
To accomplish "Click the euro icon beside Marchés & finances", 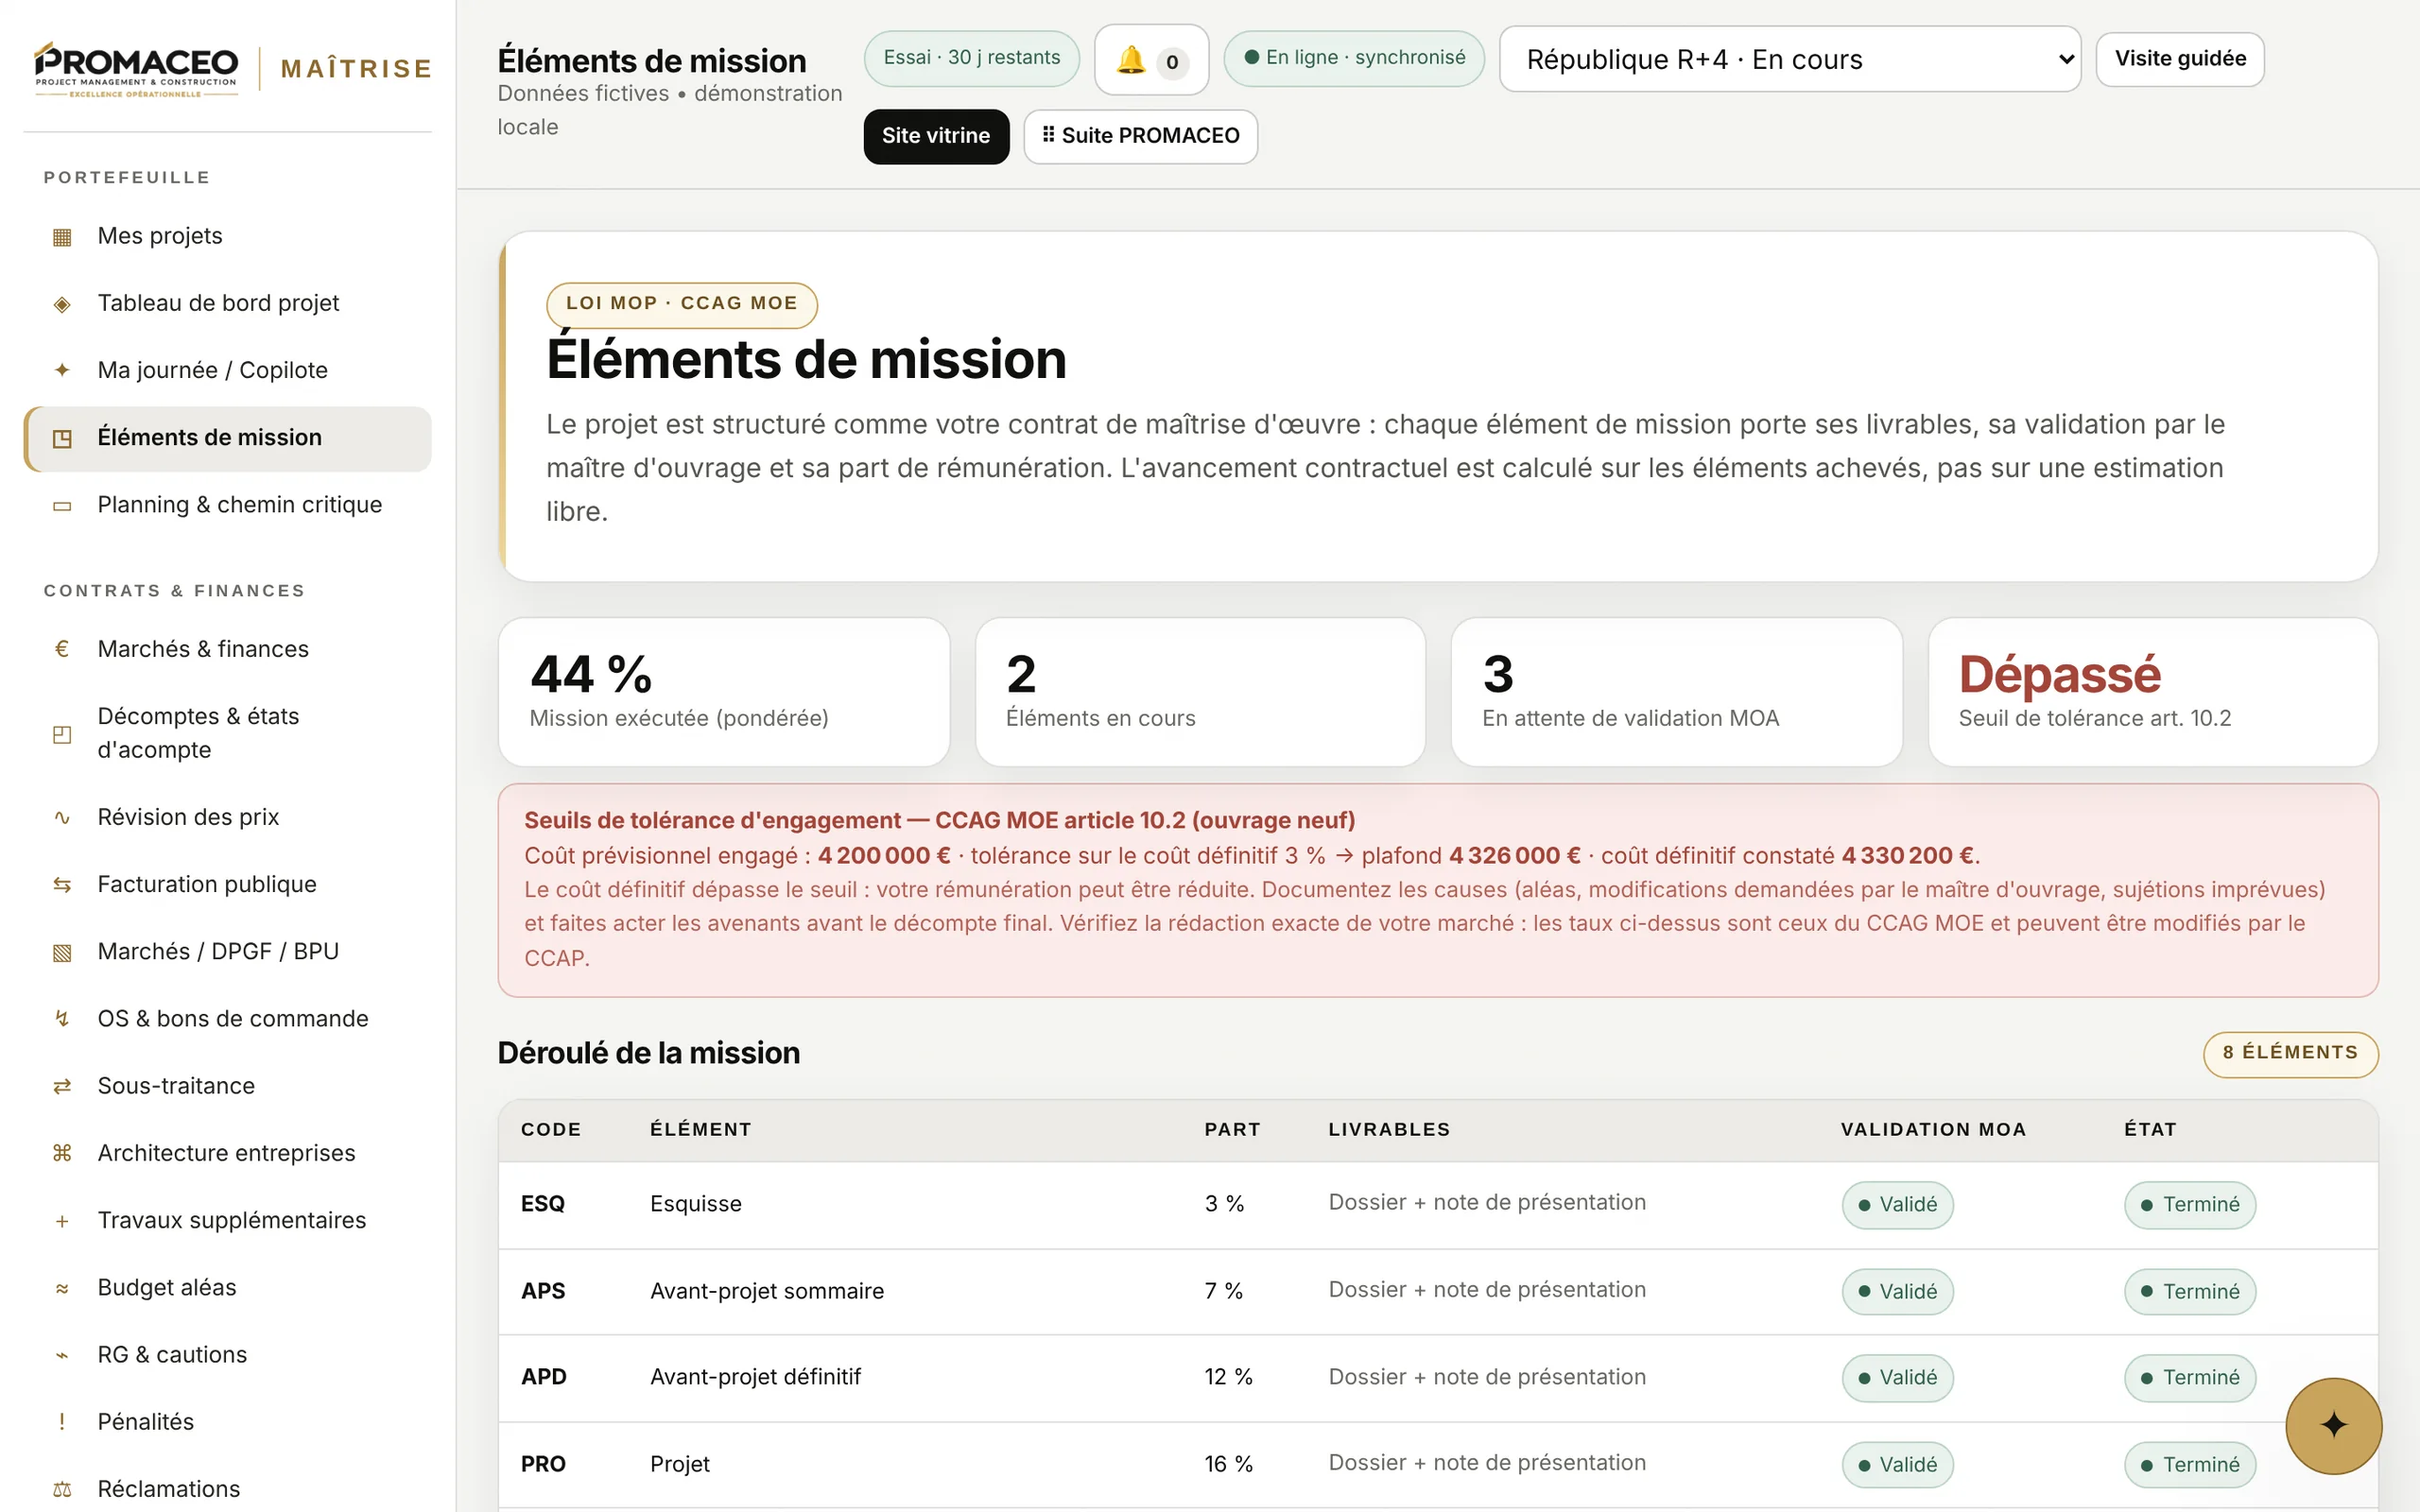I will (x=62, y=649).
